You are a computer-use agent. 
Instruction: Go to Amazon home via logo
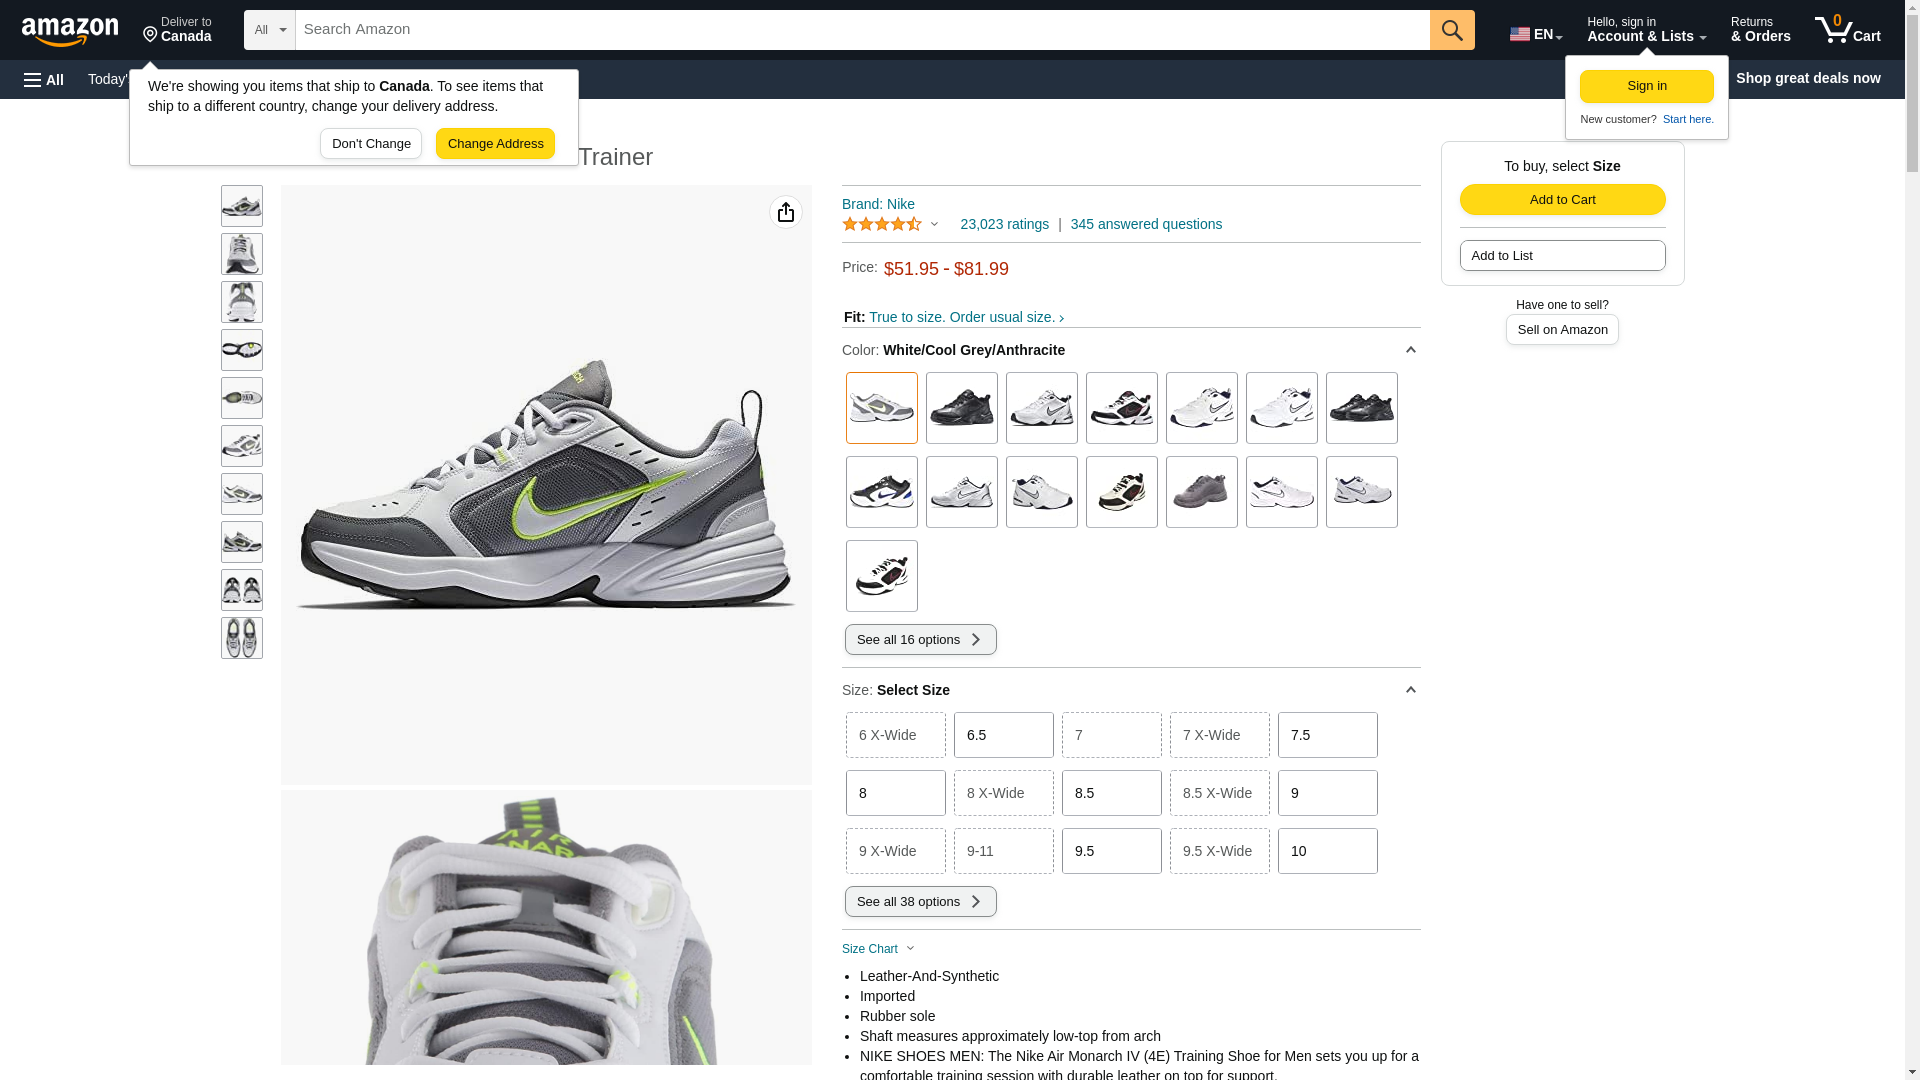[x=70, y=31]
